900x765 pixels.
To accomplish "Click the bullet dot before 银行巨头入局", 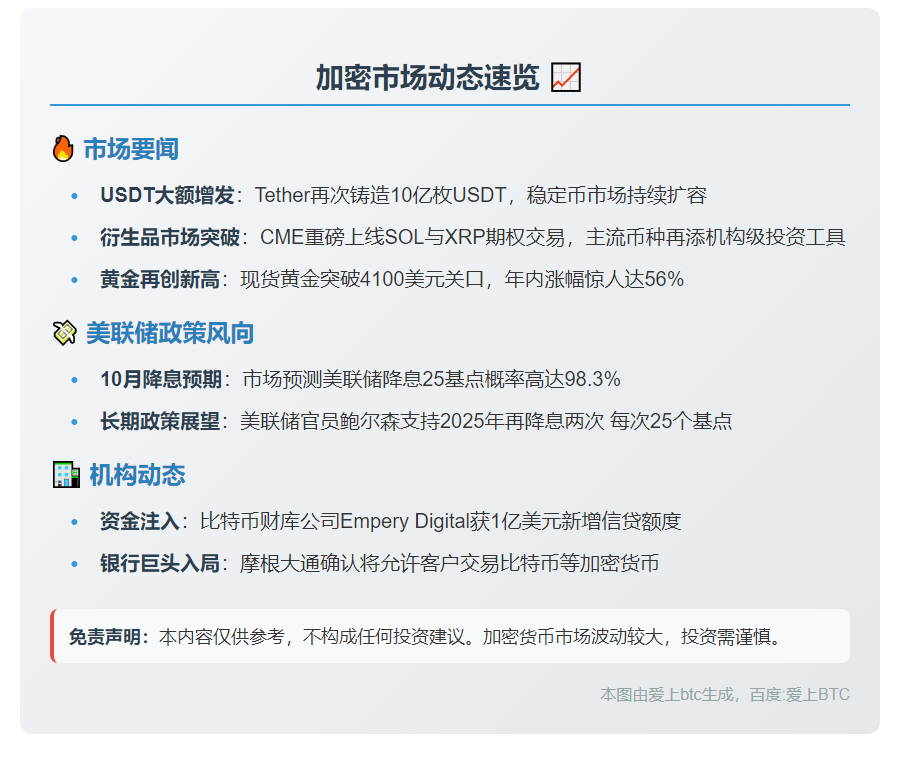I will click(75, 564).
